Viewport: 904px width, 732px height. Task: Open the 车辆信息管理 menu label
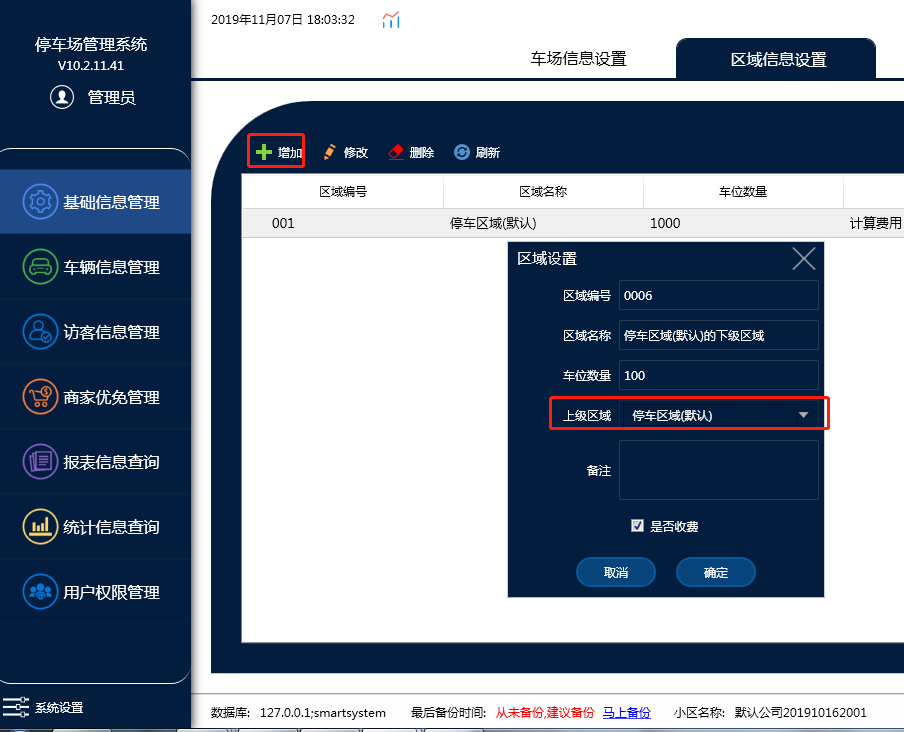(111, 267)
